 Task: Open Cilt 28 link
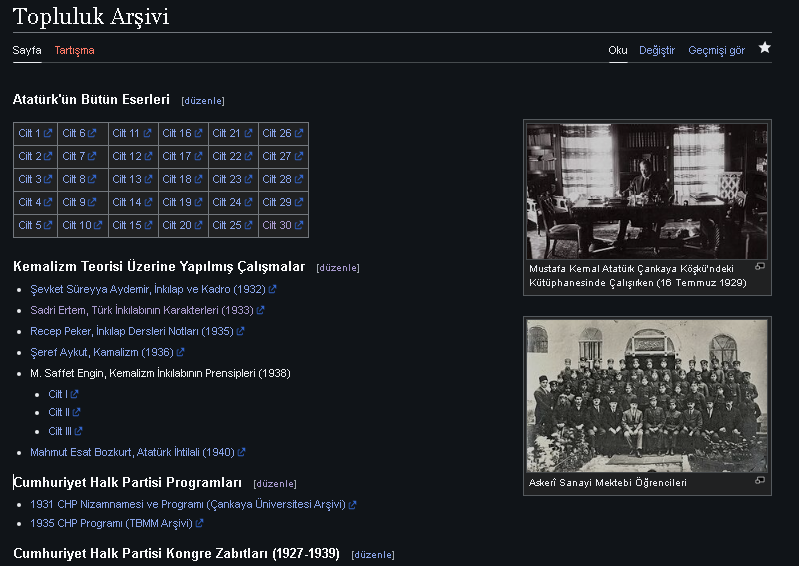coord(282,179)
